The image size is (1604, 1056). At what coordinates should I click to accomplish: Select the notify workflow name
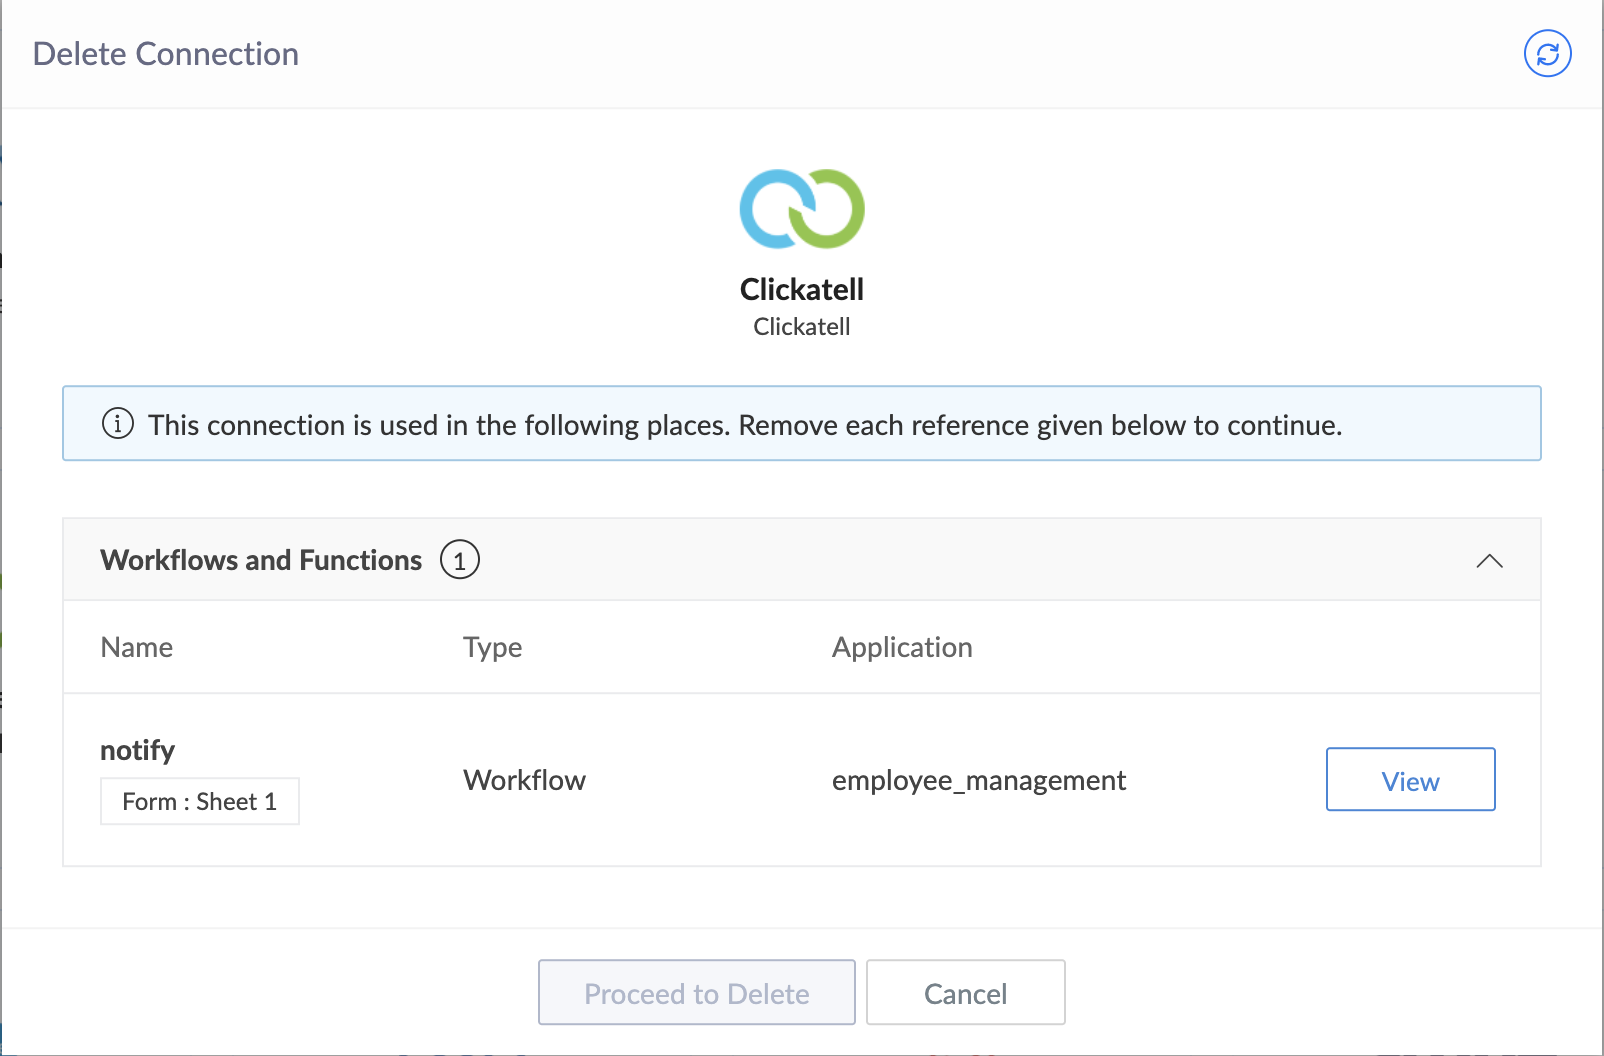(138, 750)
